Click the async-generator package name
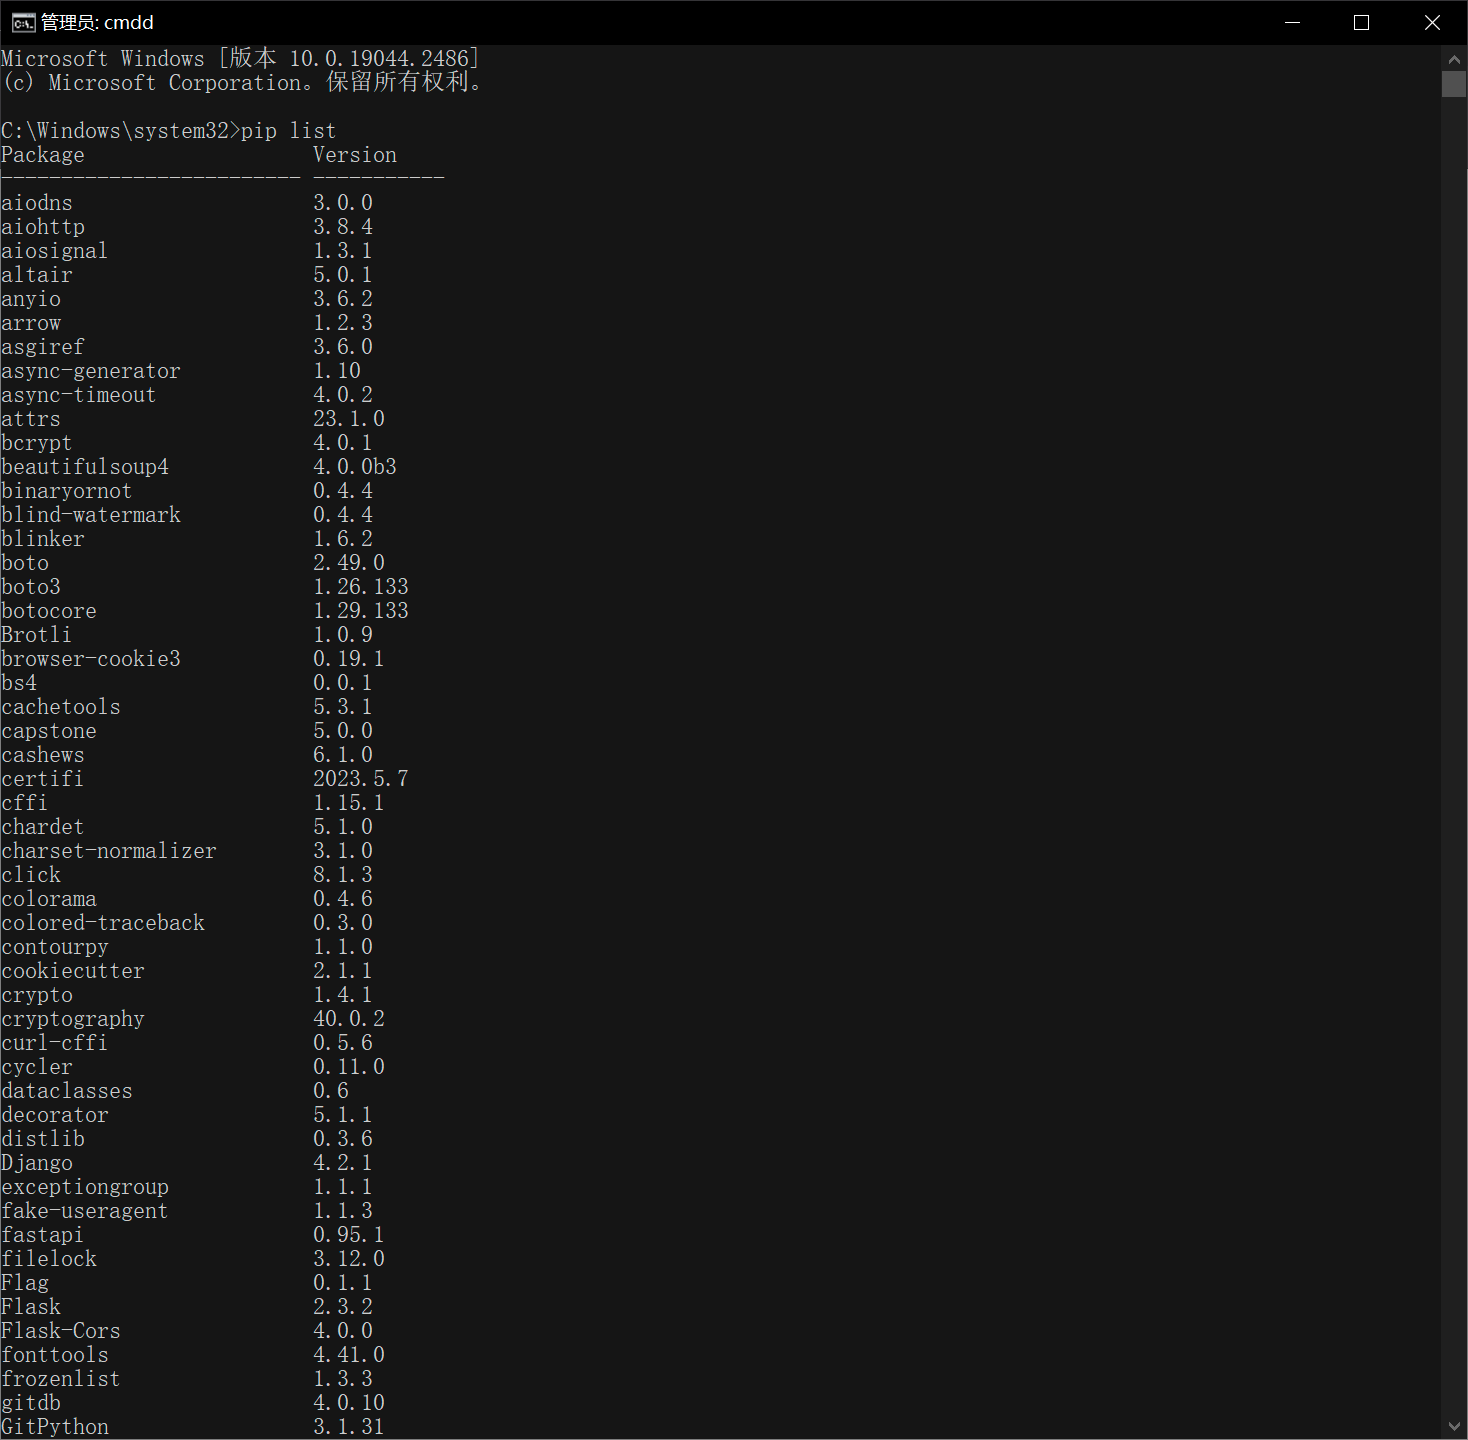The width and height of the screenshot is (1468, 1440). pyautogui.click(x=91, y=371)
